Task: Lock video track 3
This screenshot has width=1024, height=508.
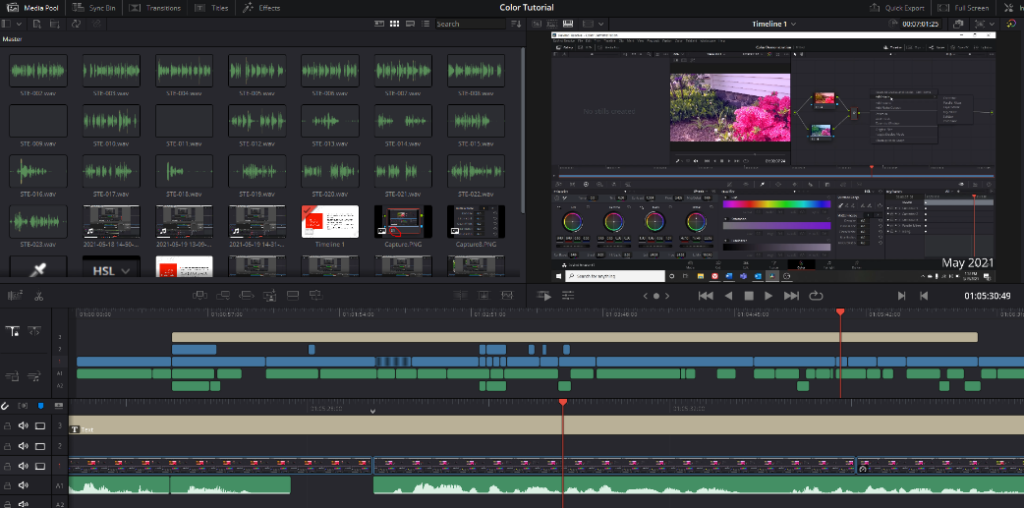Action: pyautogui.click(x=7, y=426)
